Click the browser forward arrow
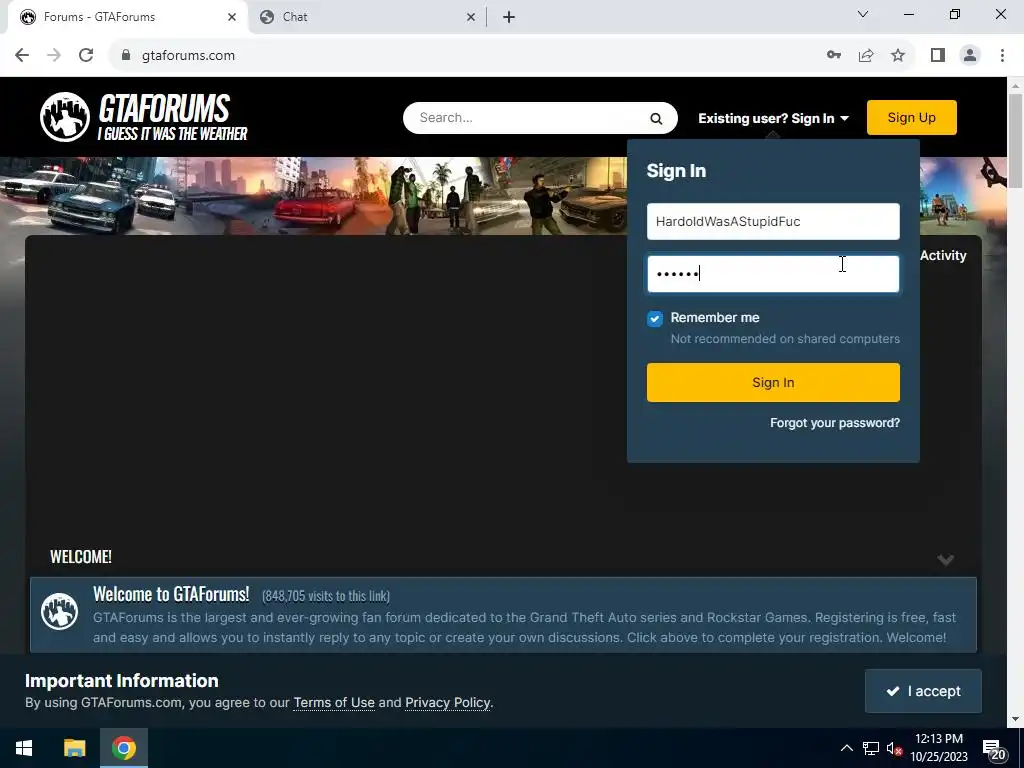1024x768 pixels. pyautogui.click(x=54, y=55)
